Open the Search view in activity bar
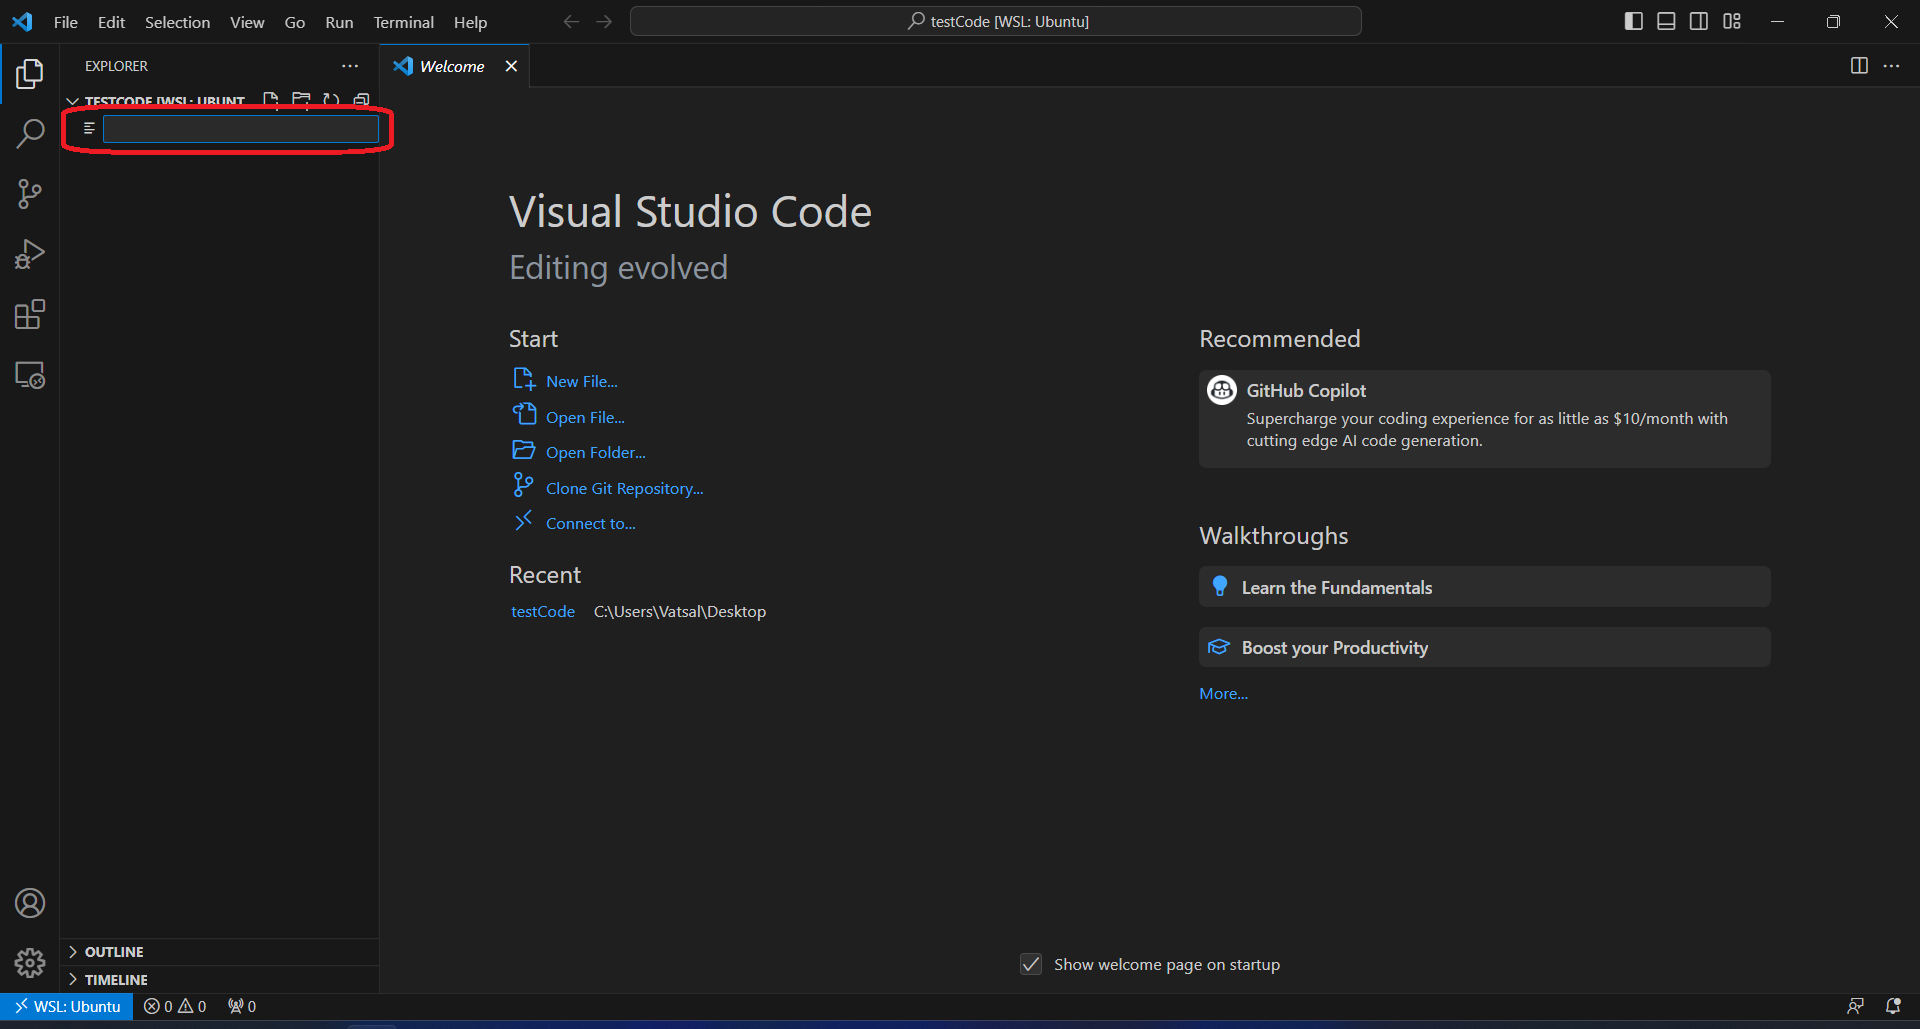Viewport: 1920px width, 1029px height. click(x=30, y=133)
